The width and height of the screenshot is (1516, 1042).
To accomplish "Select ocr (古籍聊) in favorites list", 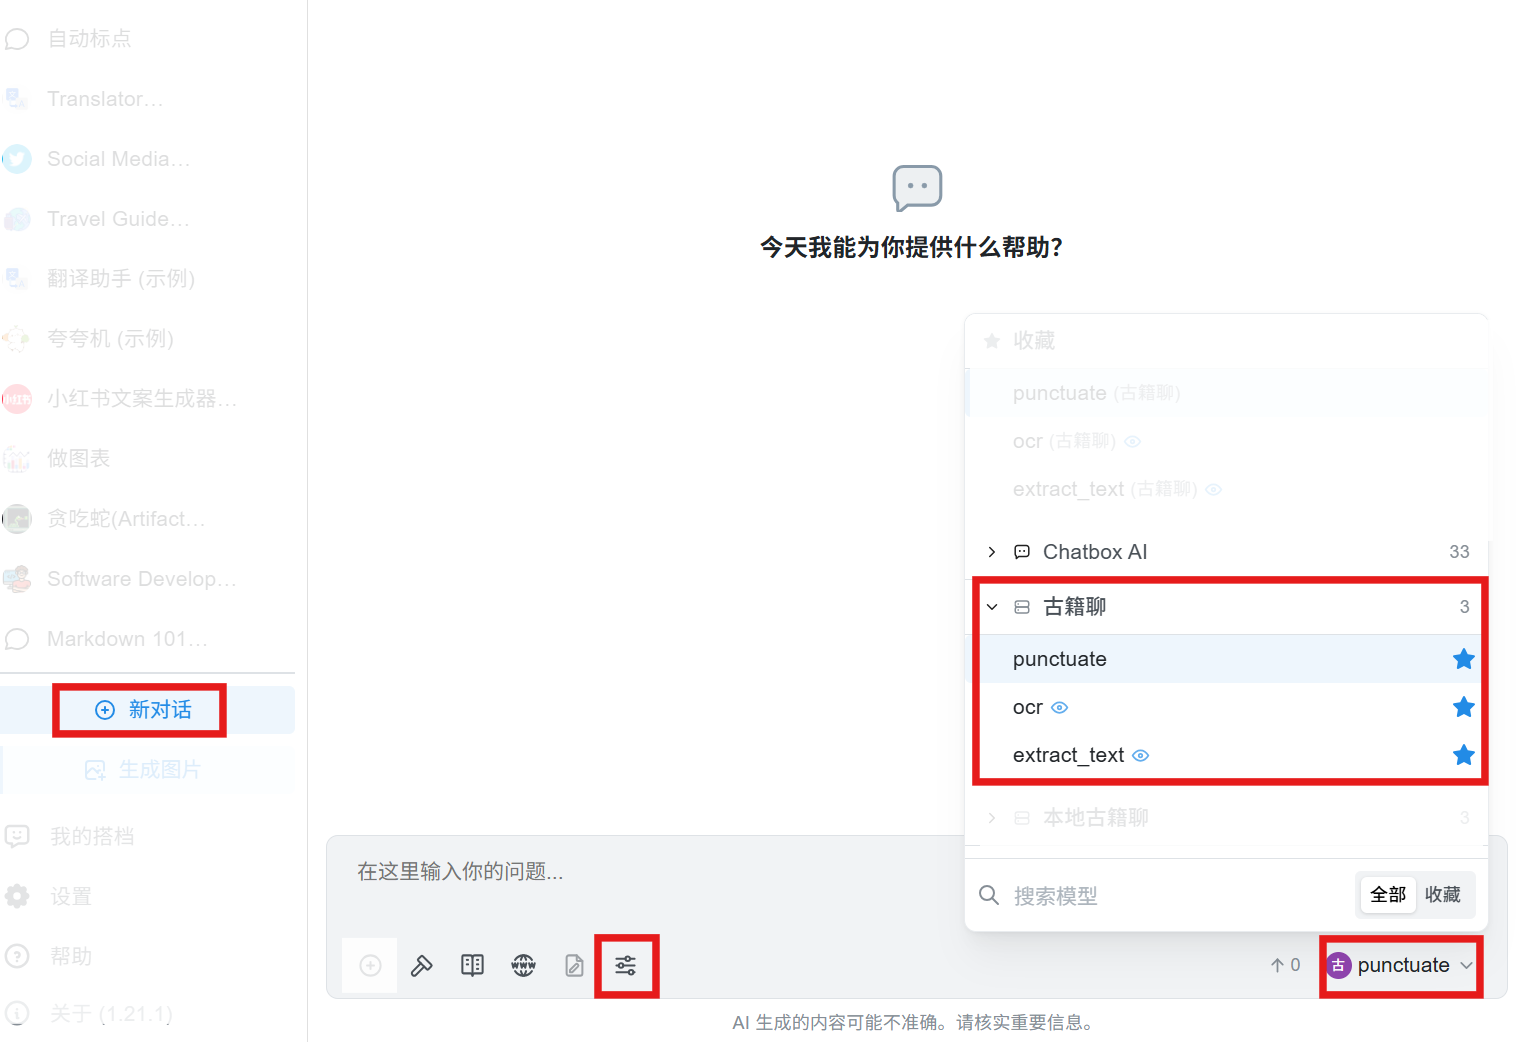I will coord(1226,441).
